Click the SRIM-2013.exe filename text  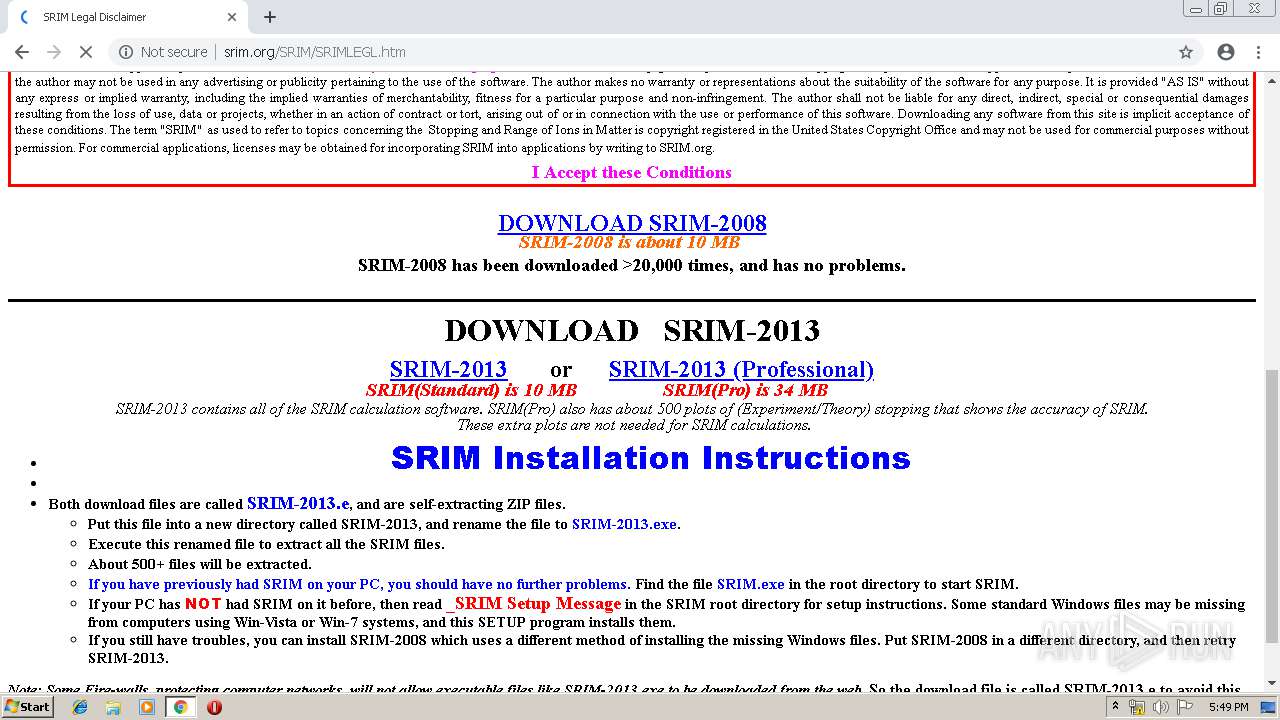point(624,524)
